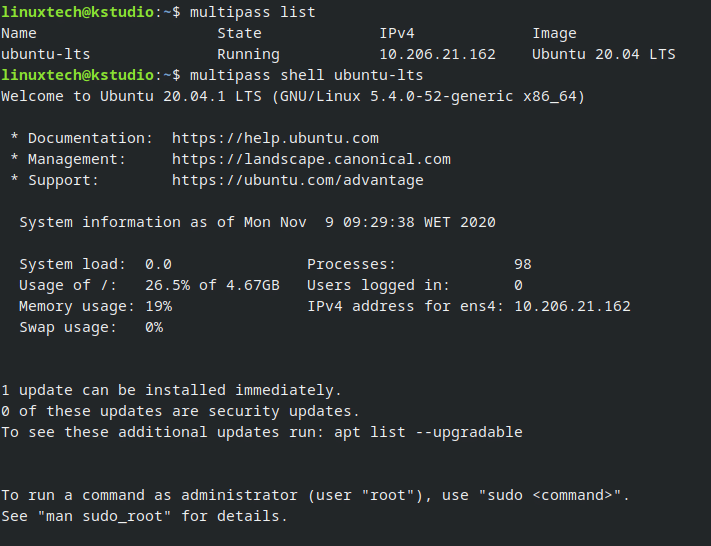Open the ubuntu.com/advantage support link
The height and width of the screenshot is (546, 711).
297,180
